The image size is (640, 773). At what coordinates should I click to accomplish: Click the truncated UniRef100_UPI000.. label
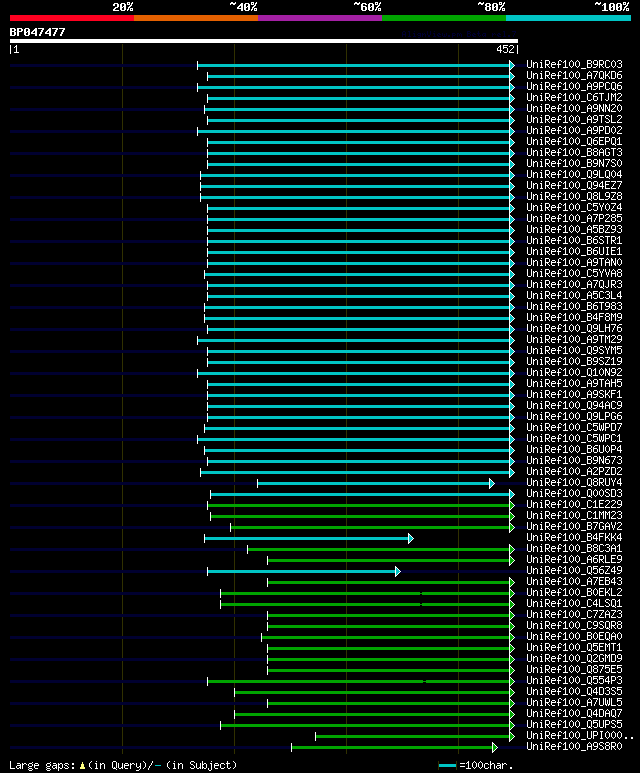click(579, 736)
